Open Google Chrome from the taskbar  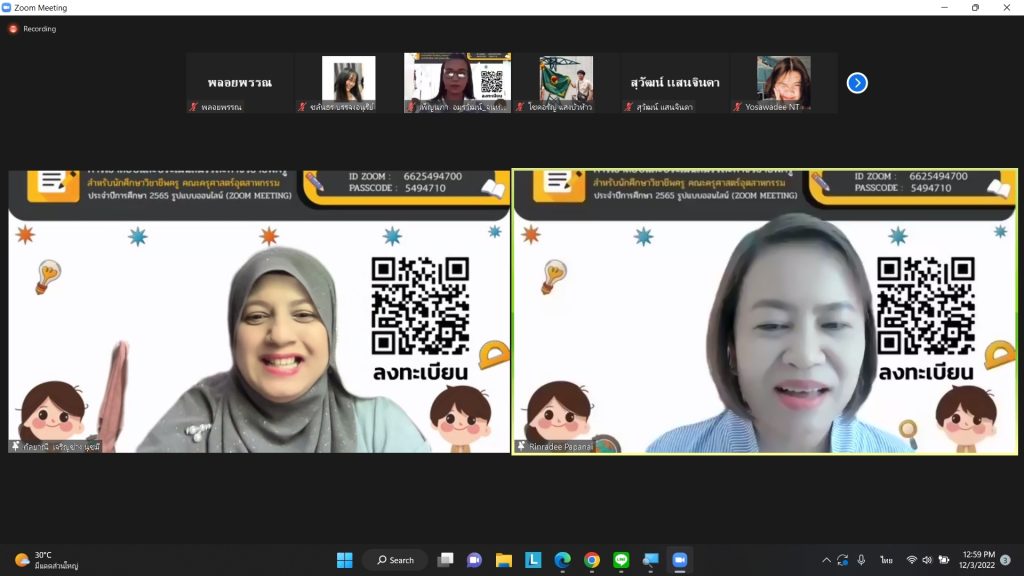[592, 560]
